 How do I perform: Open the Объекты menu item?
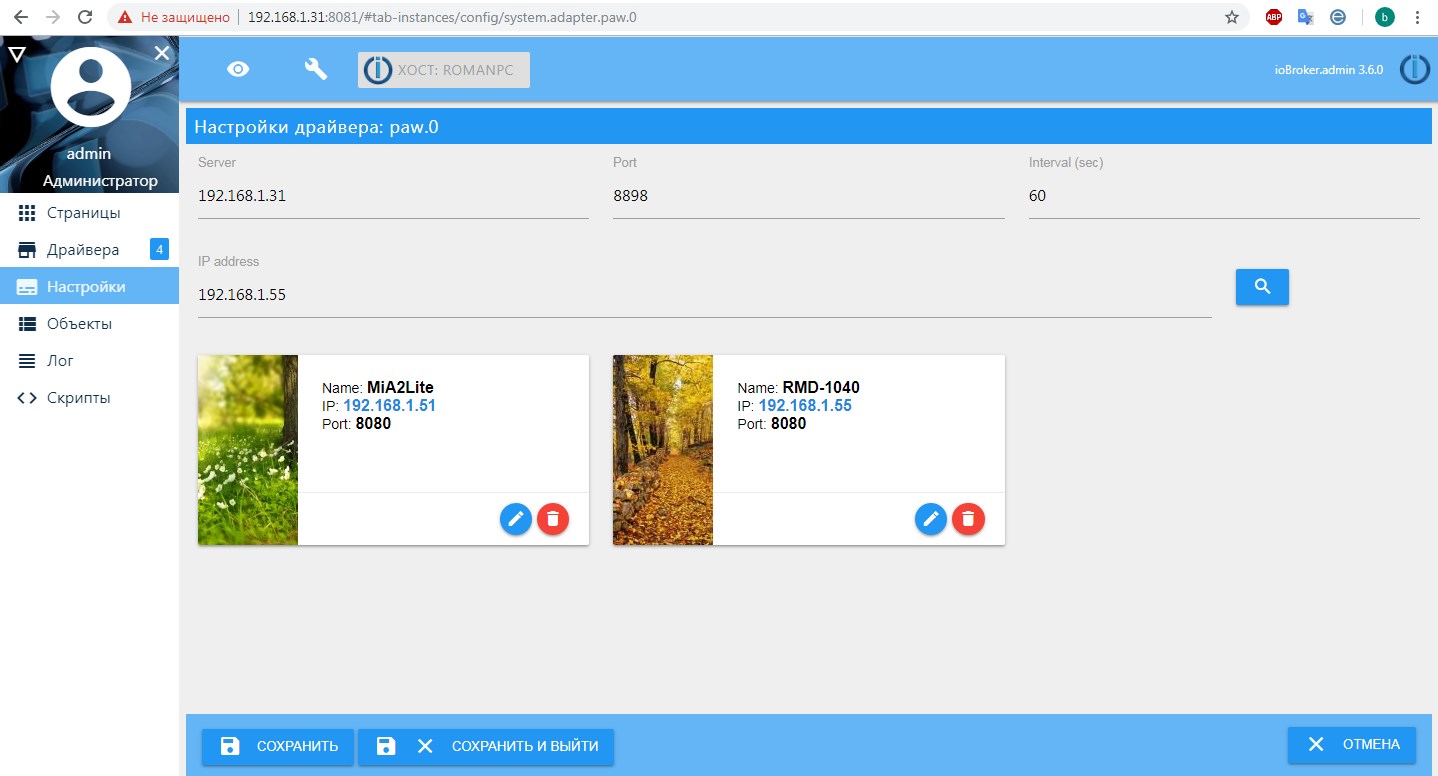[x=90, y=324]
